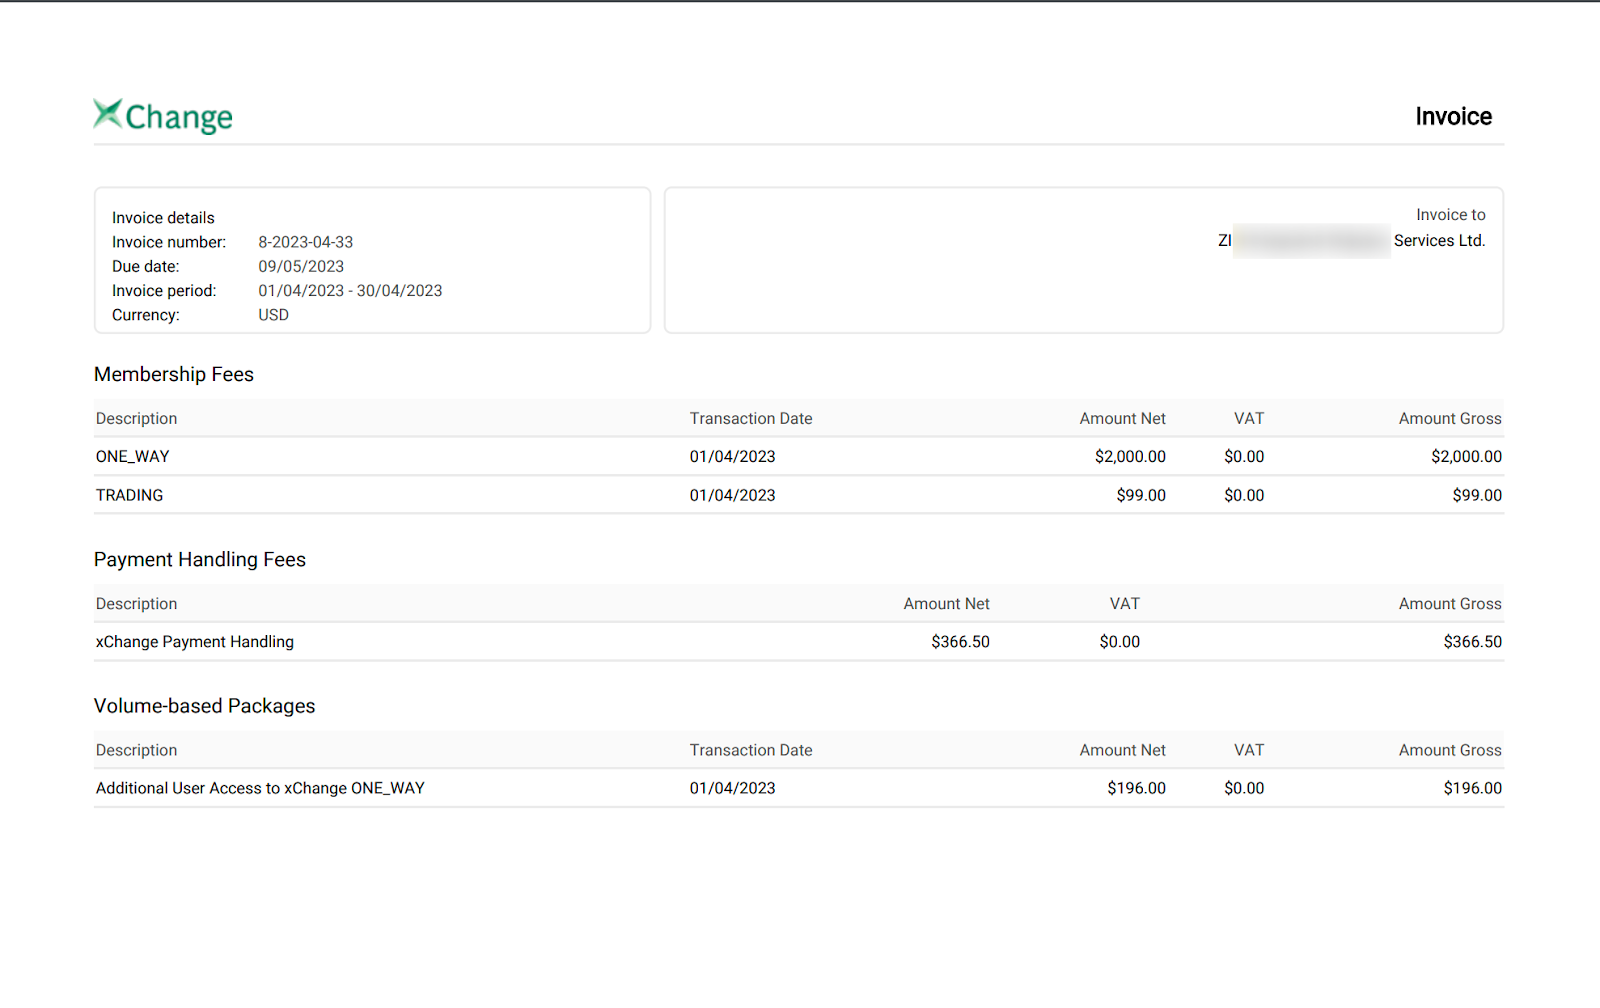Click due date 09/05/2023
This screenshot has height=1008, width=1600.
pos(301,266)
